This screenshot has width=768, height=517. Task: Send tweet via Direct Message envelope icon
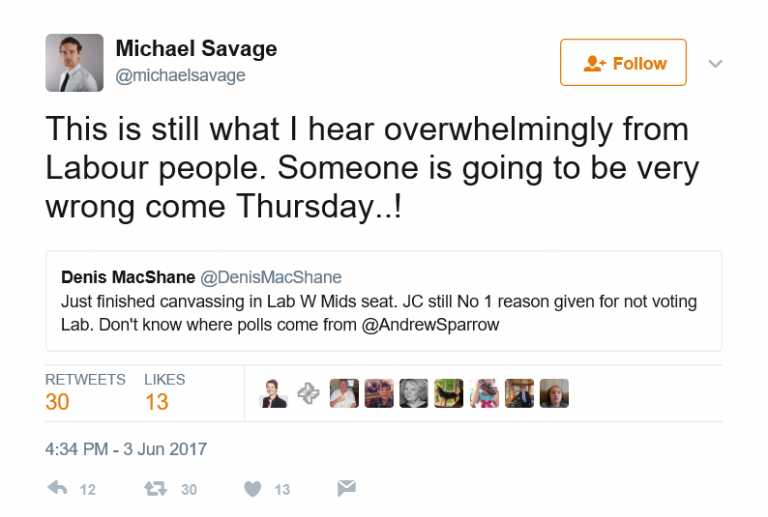[346, 489]
